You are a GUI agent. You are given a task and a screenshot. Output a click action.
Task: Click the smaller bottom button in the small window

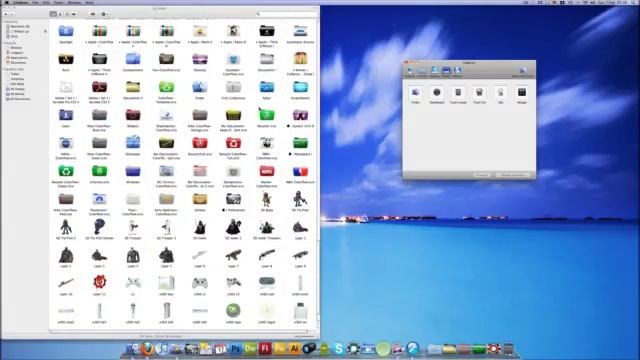pos(482,175)
